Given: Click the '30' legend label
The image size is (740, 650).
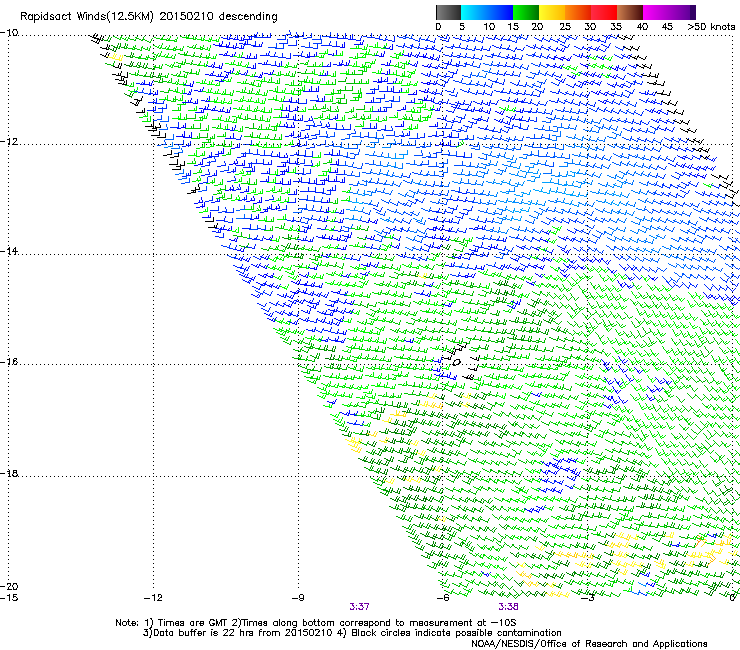Looking at the screenshot, I should click(x=590, y=27).
